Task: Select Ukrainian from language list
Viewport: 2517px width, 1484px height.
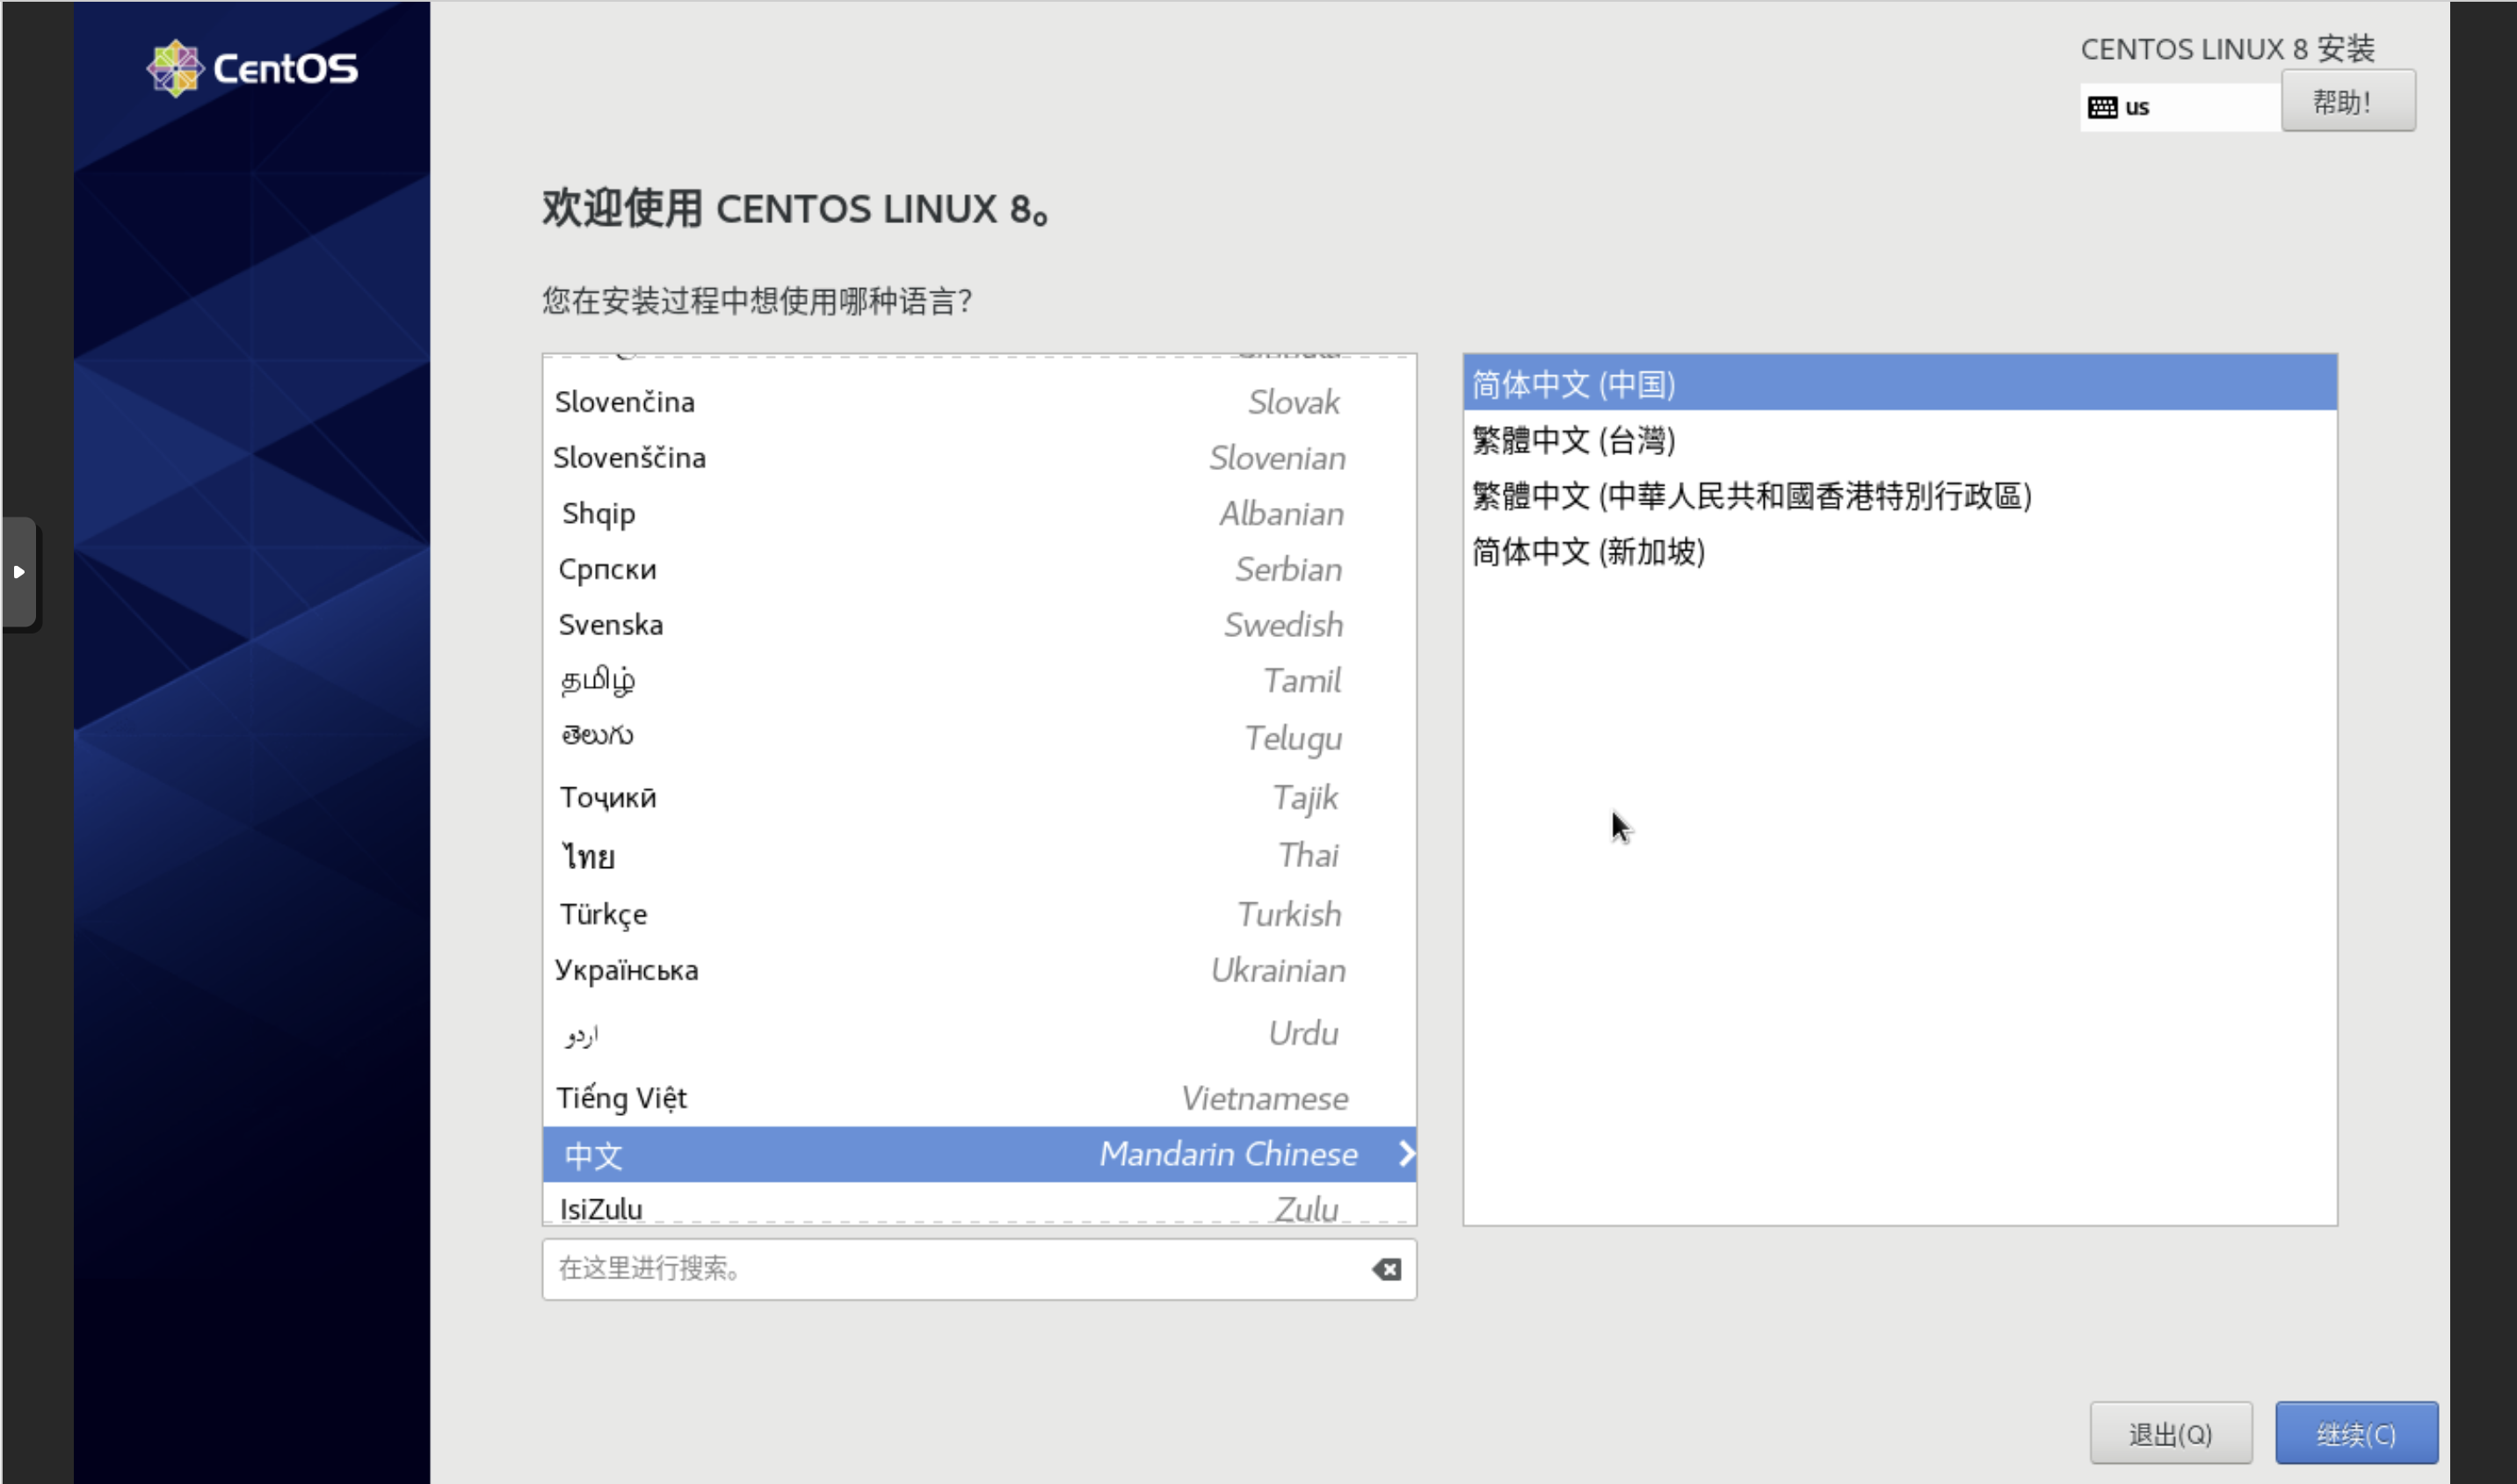Action: 976,970
